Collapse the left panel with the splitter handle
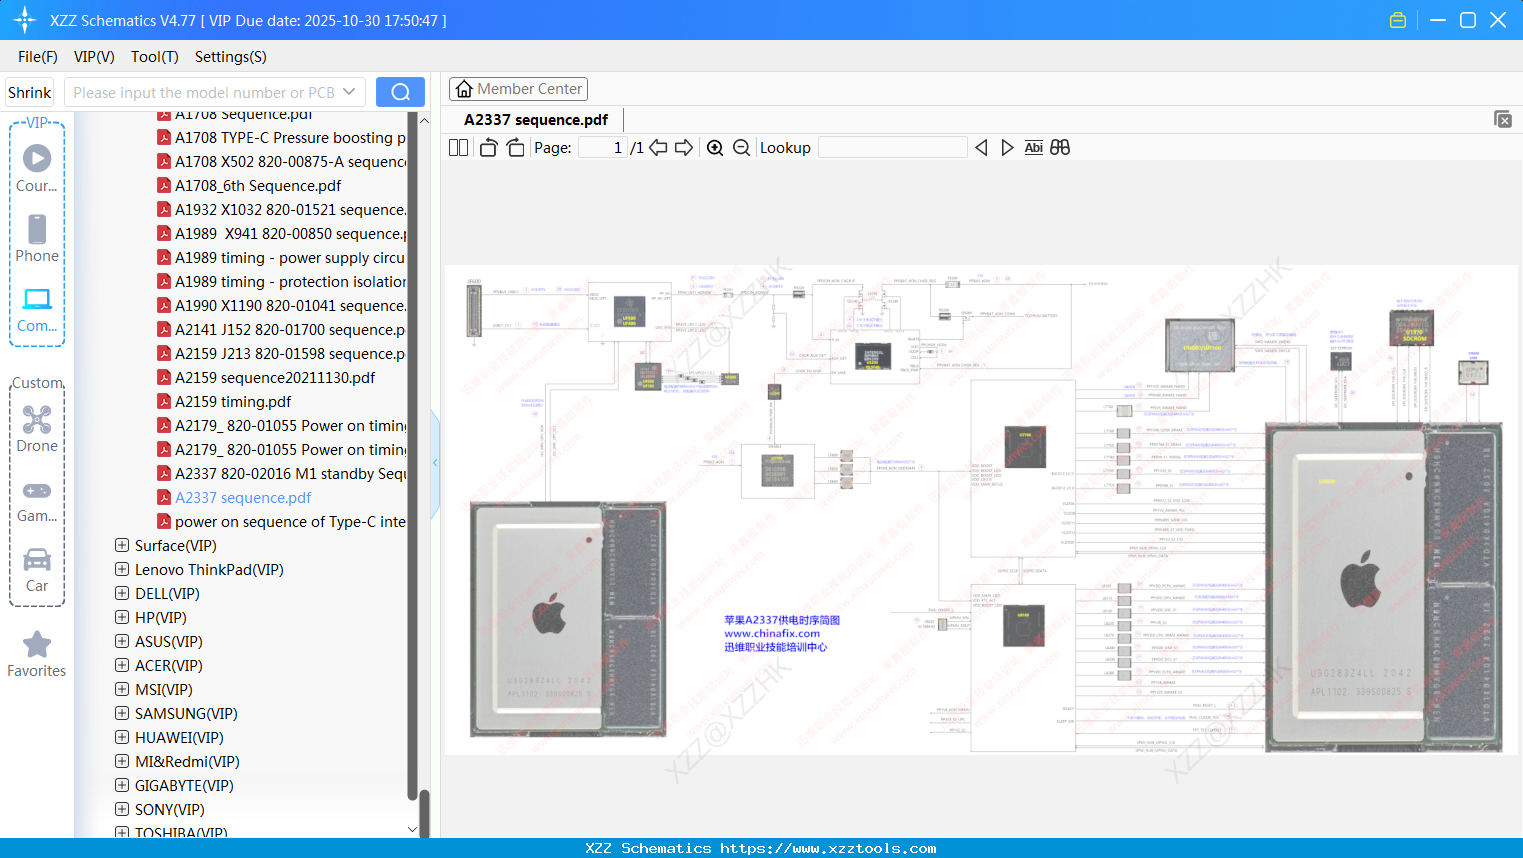Screen dimensions: 1523x858 tap(435, 463)
